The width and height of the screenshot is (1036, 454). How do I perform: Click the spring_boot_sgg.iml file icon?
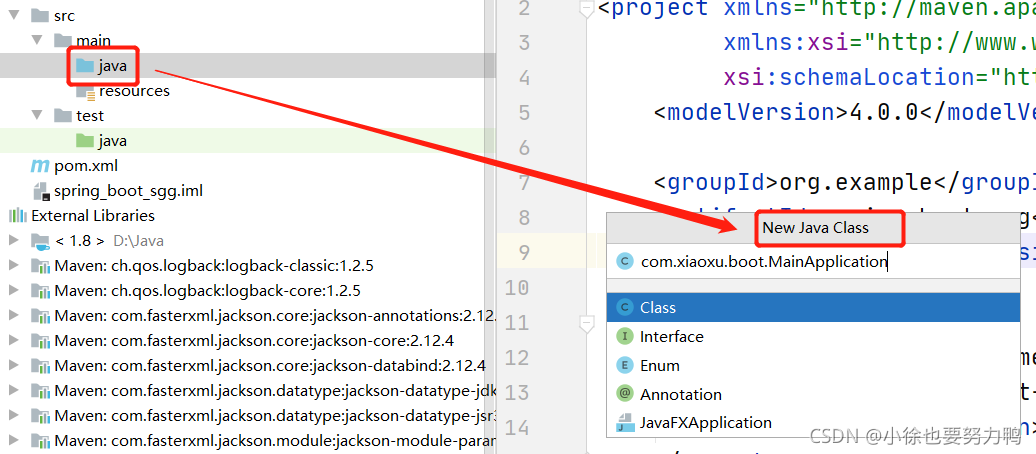point(41,191)
